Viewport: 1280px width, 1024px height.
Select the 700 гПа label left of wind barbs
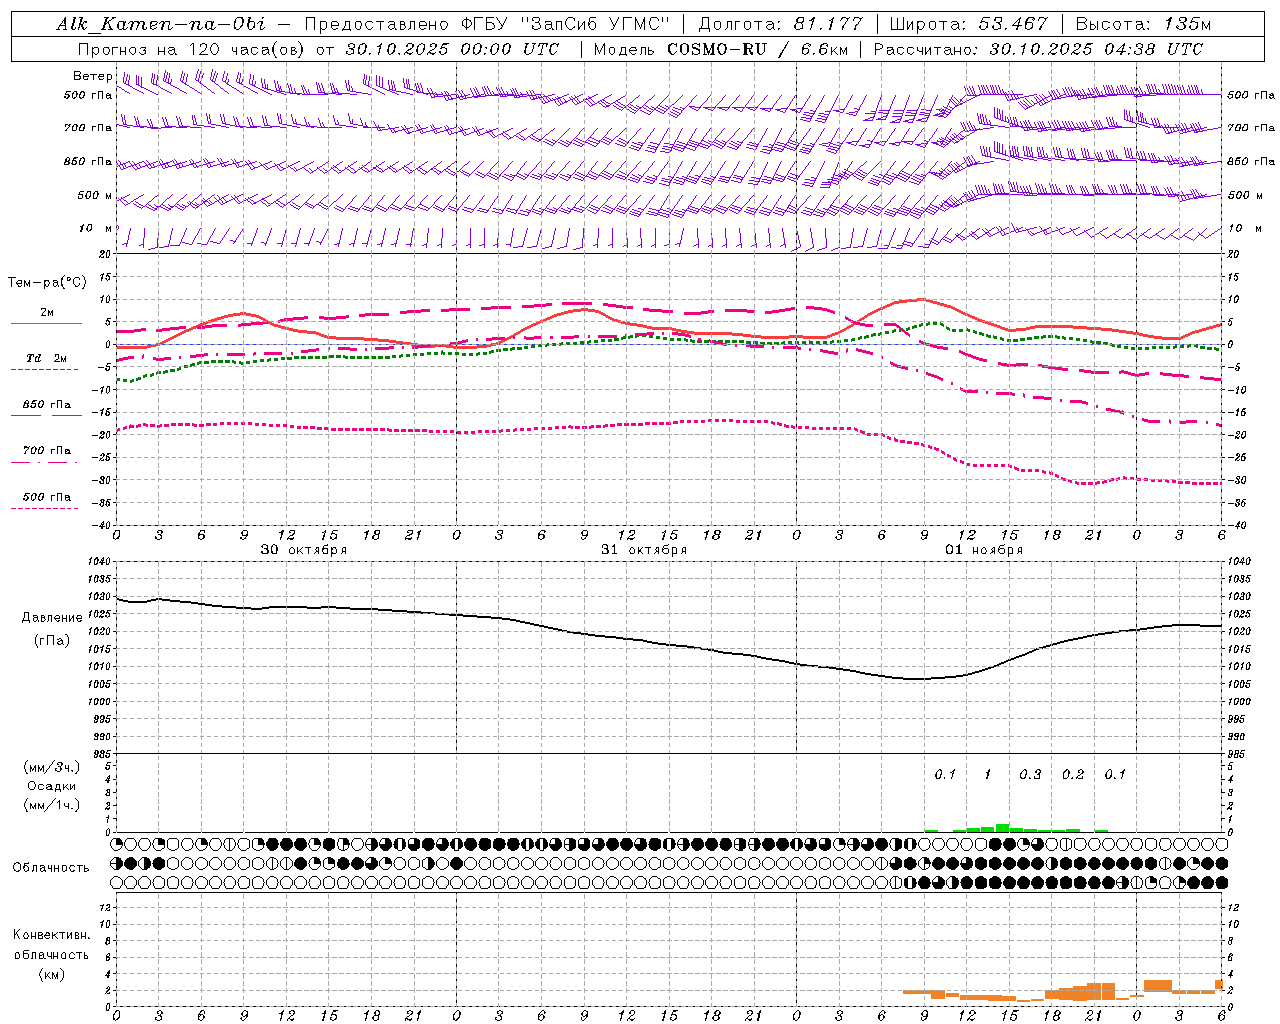point(88,128)
